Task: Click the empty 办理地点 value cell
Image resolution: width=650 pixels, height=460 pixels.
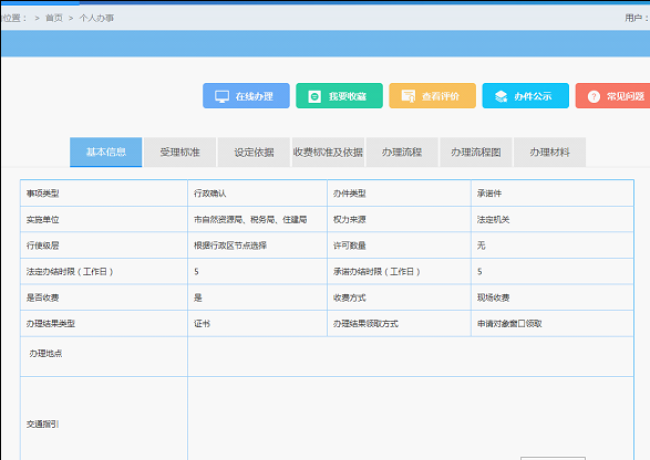Action: click(x=410, y=356)
